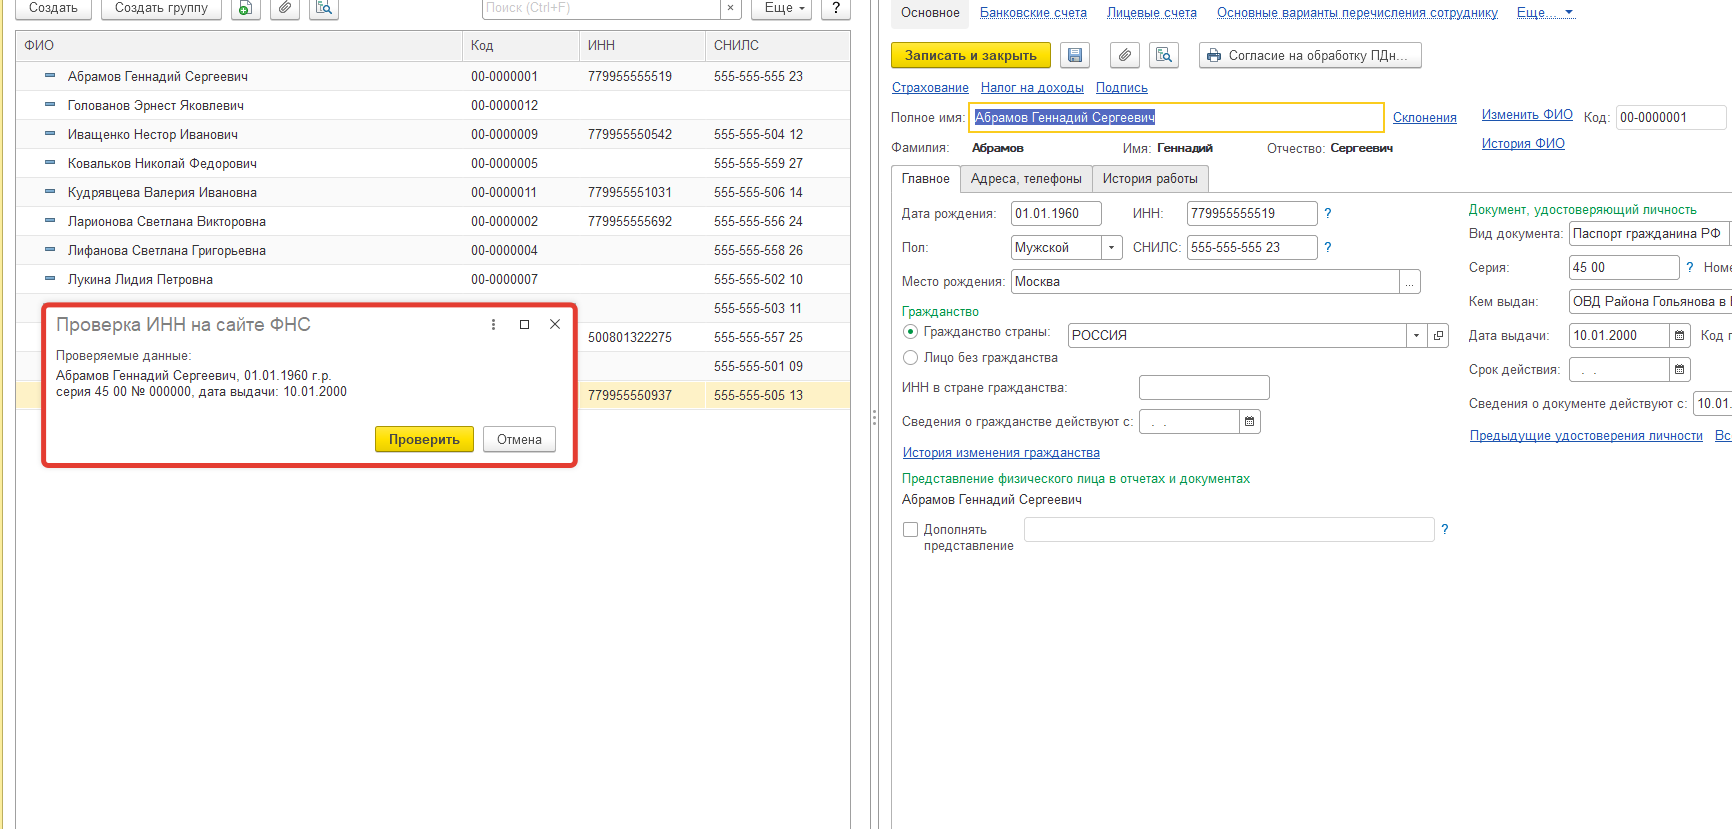Open the Вид документа combo box

tap(1650, 233)
